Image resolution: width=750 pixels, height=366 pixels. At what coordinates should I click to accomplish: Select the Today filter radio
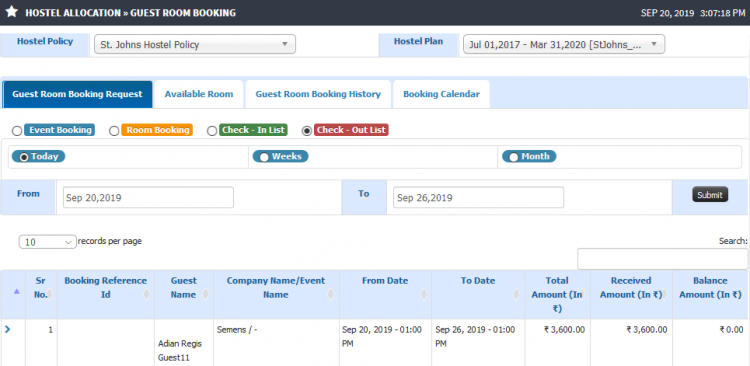(23, 157)
